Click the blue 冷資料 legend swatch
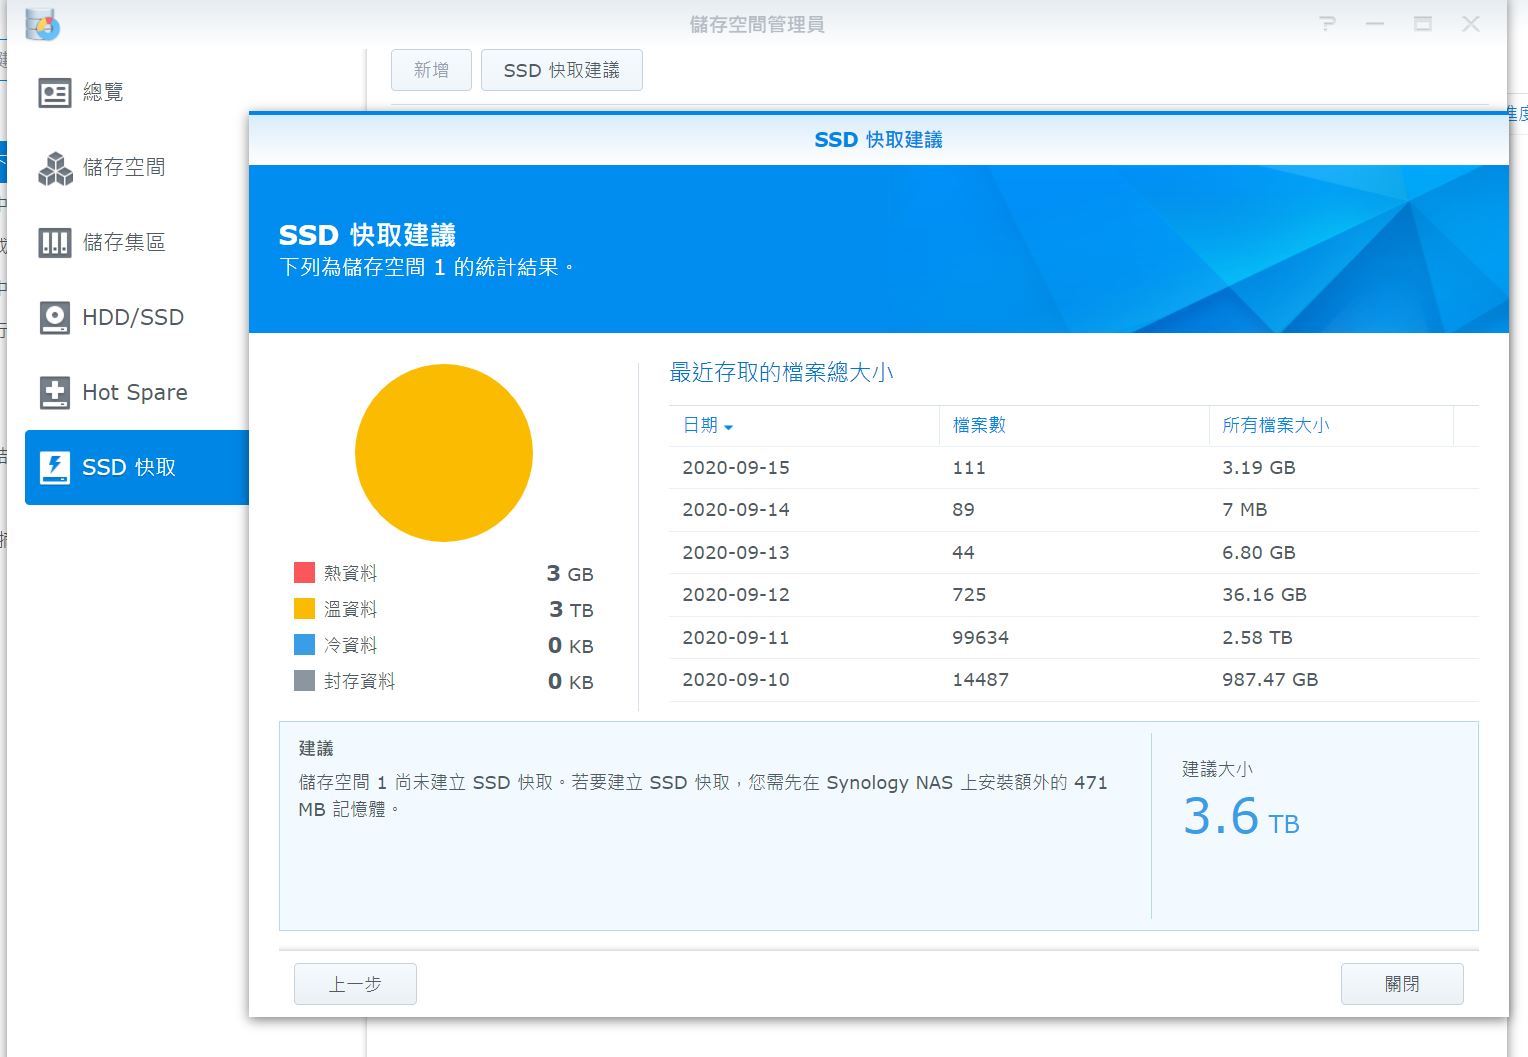This screenshot has height=1057, width=1528. pos(305,645)
